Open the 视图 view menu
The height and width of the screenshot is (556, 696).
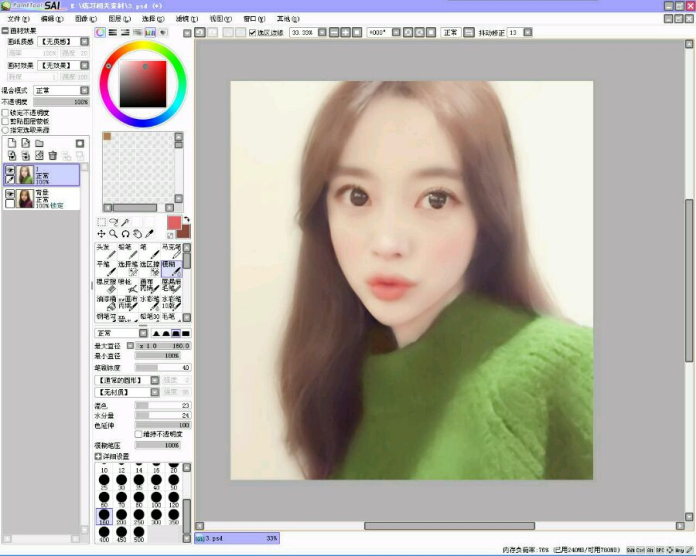tap(221, 19)
